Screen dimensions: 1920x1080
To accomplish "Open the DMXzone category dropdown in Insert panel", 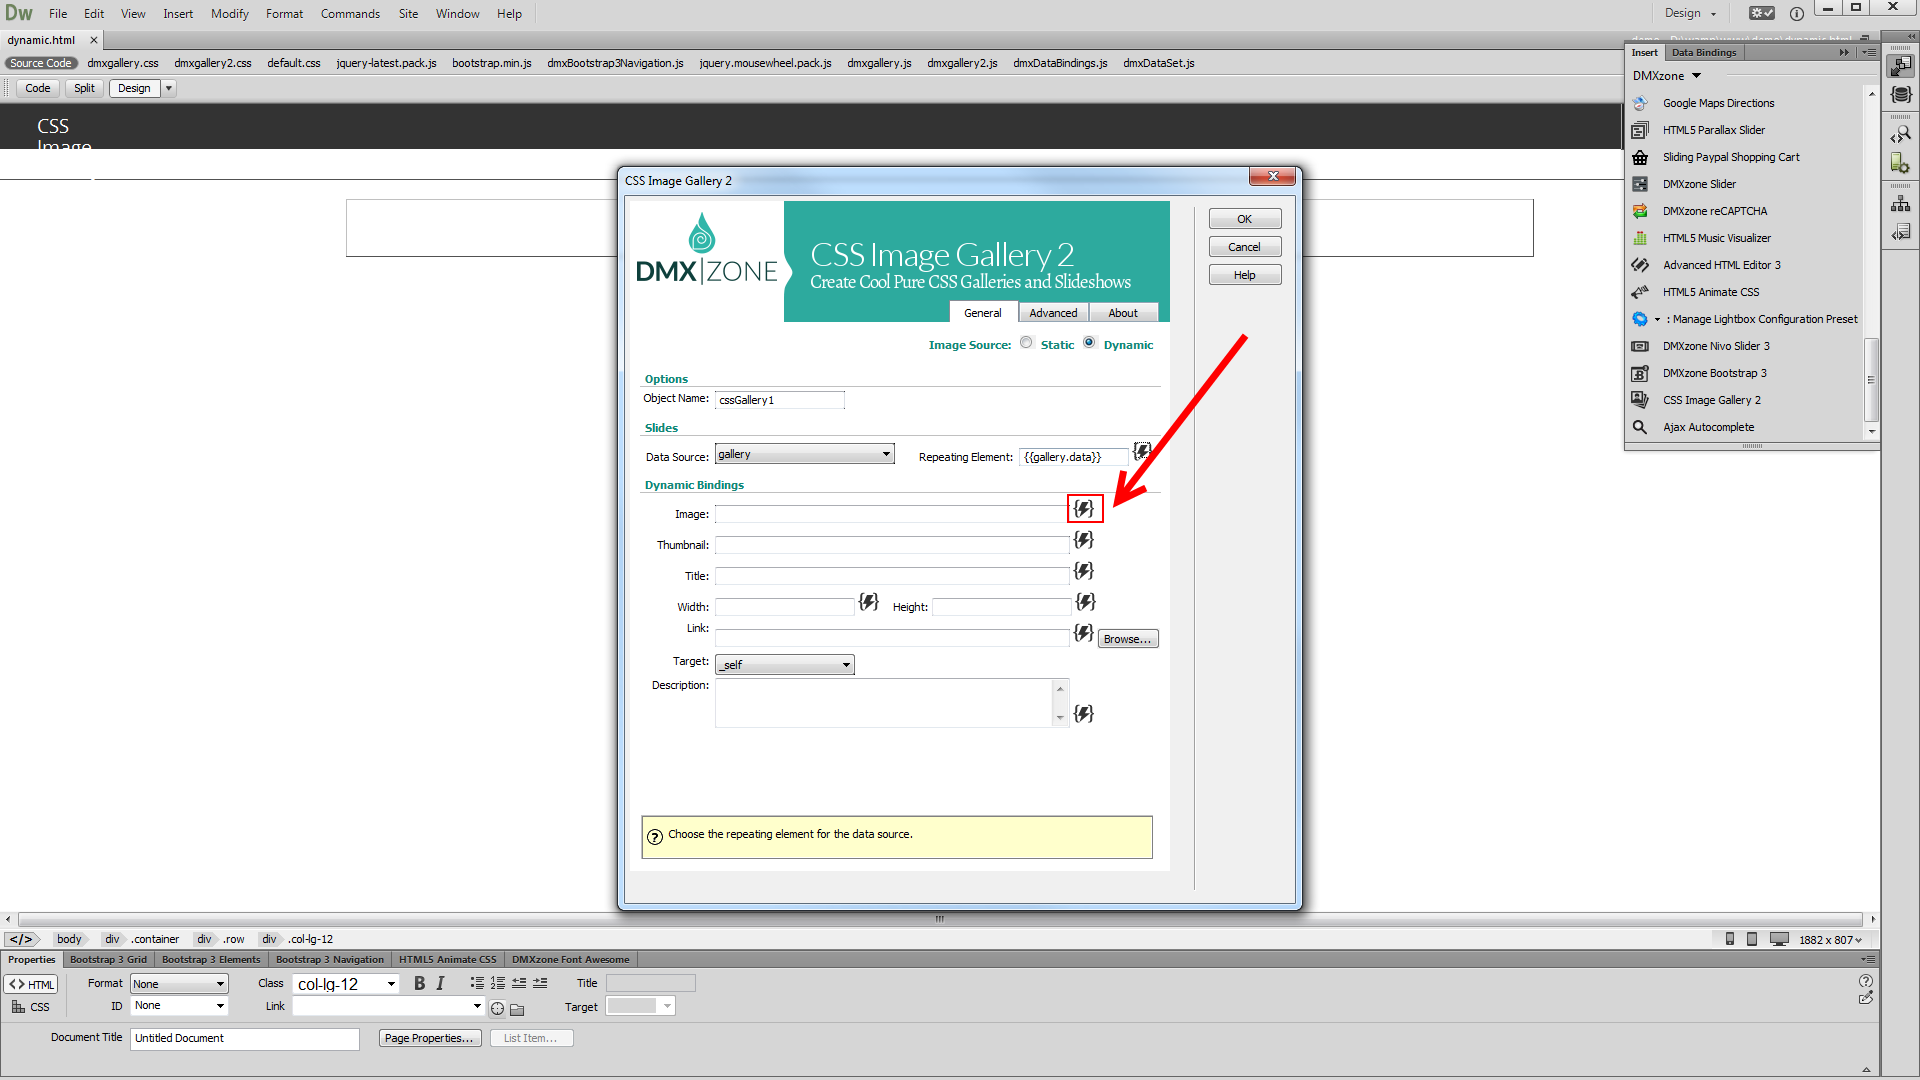I will (1667, 76).
